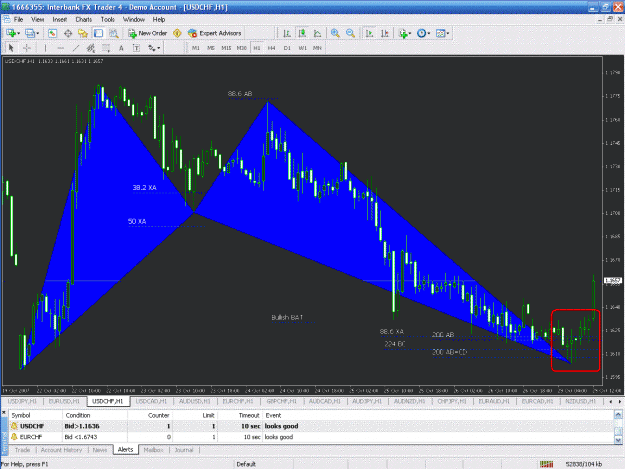Switch chart to M15 timeframe
625x469 pixels.
click(x=226, y=48)
